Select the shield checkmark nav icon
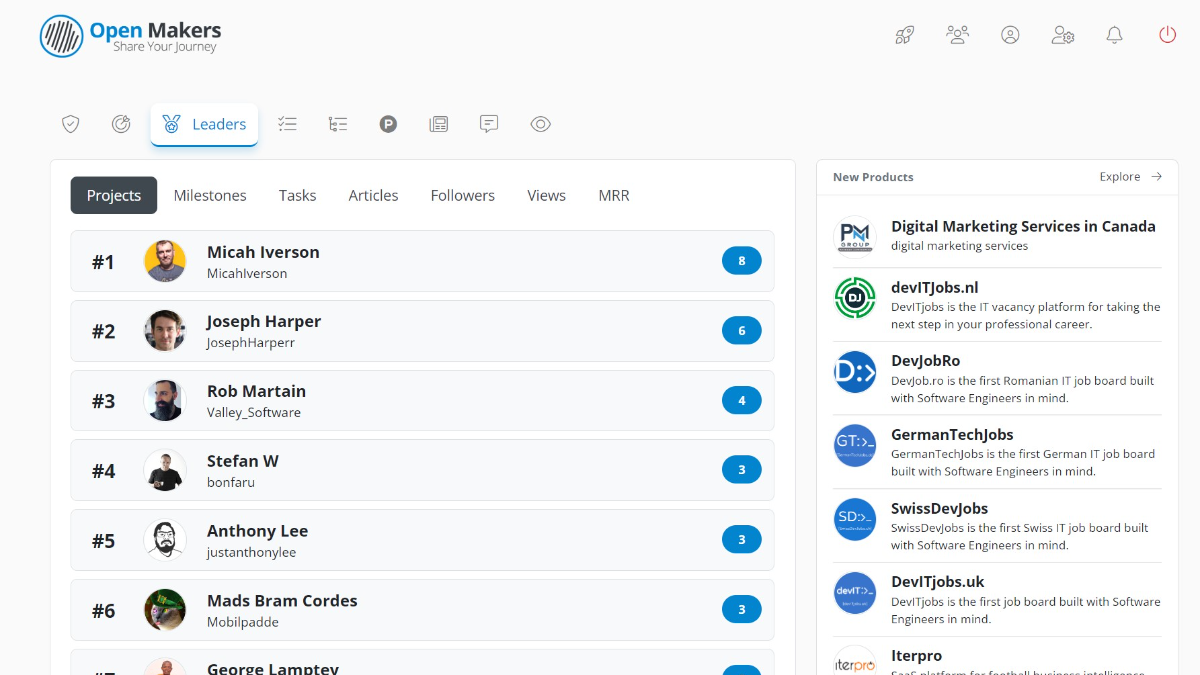Image resolution: width=1200 pixels, height=675 pixels. [70, 124]
